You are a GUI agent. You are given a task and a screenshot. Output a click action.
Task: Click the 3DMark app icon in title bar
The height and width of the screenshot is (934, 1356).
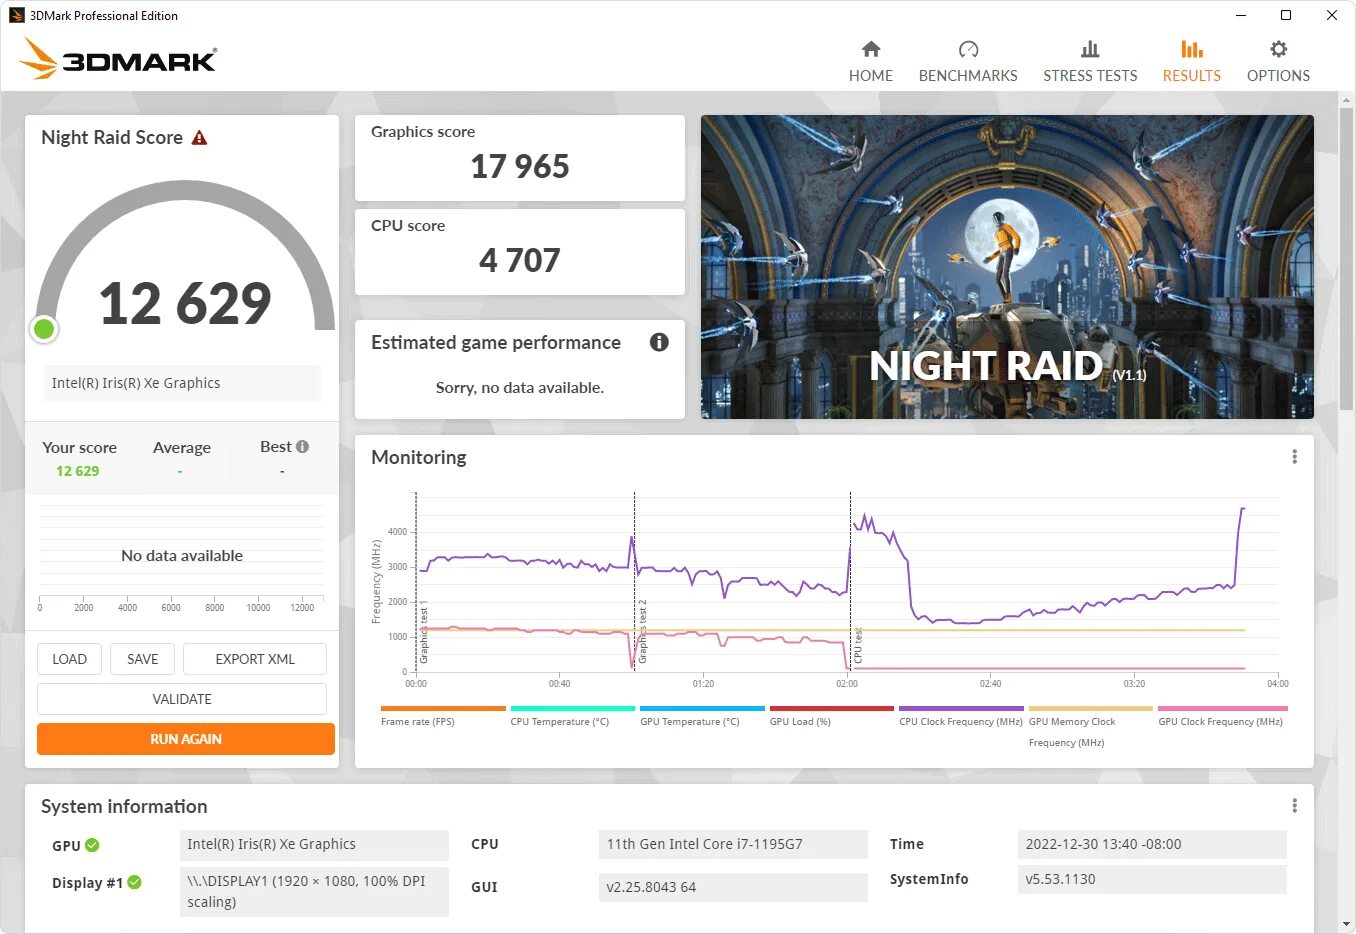(16, 15)
